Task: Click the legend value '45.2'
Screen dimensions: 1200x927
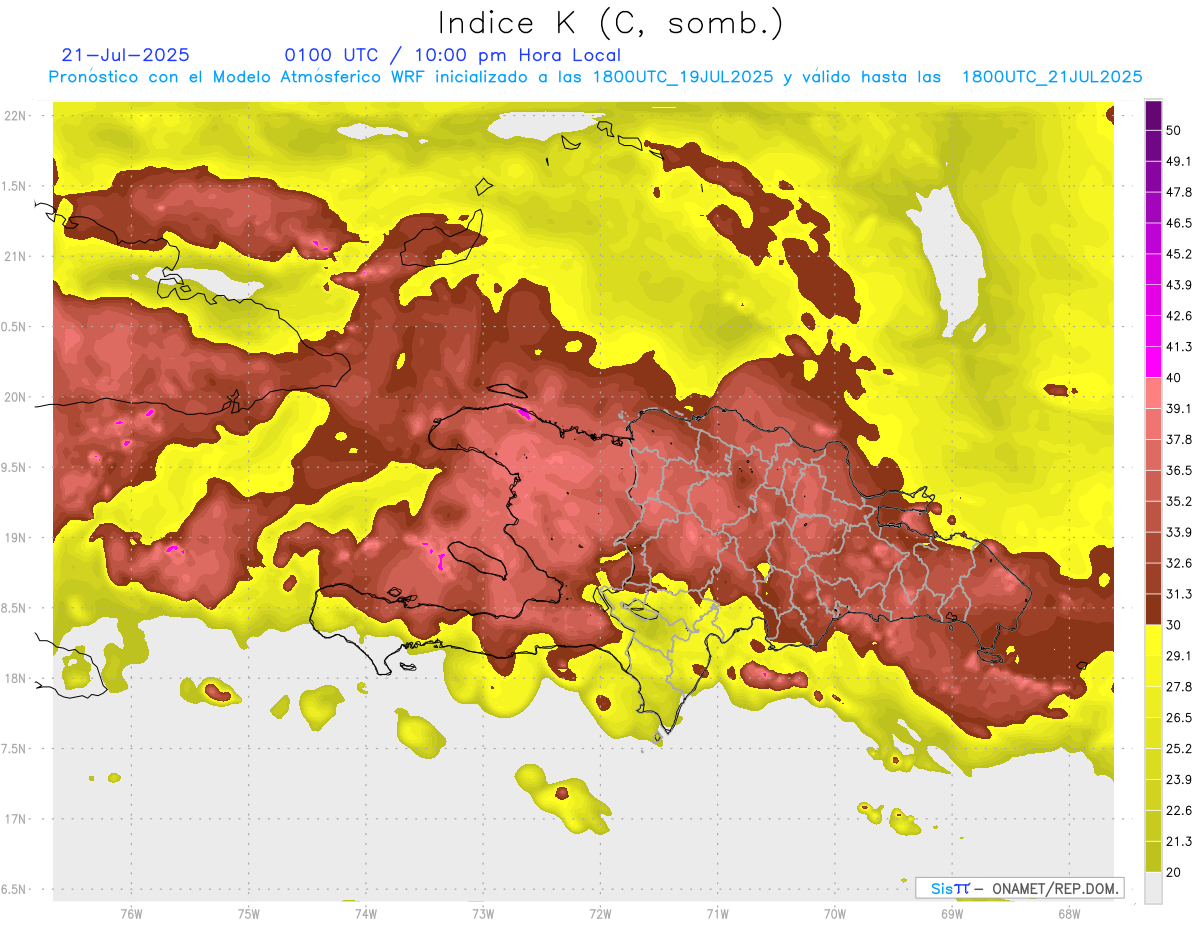Action: [x=1179, y=254]
